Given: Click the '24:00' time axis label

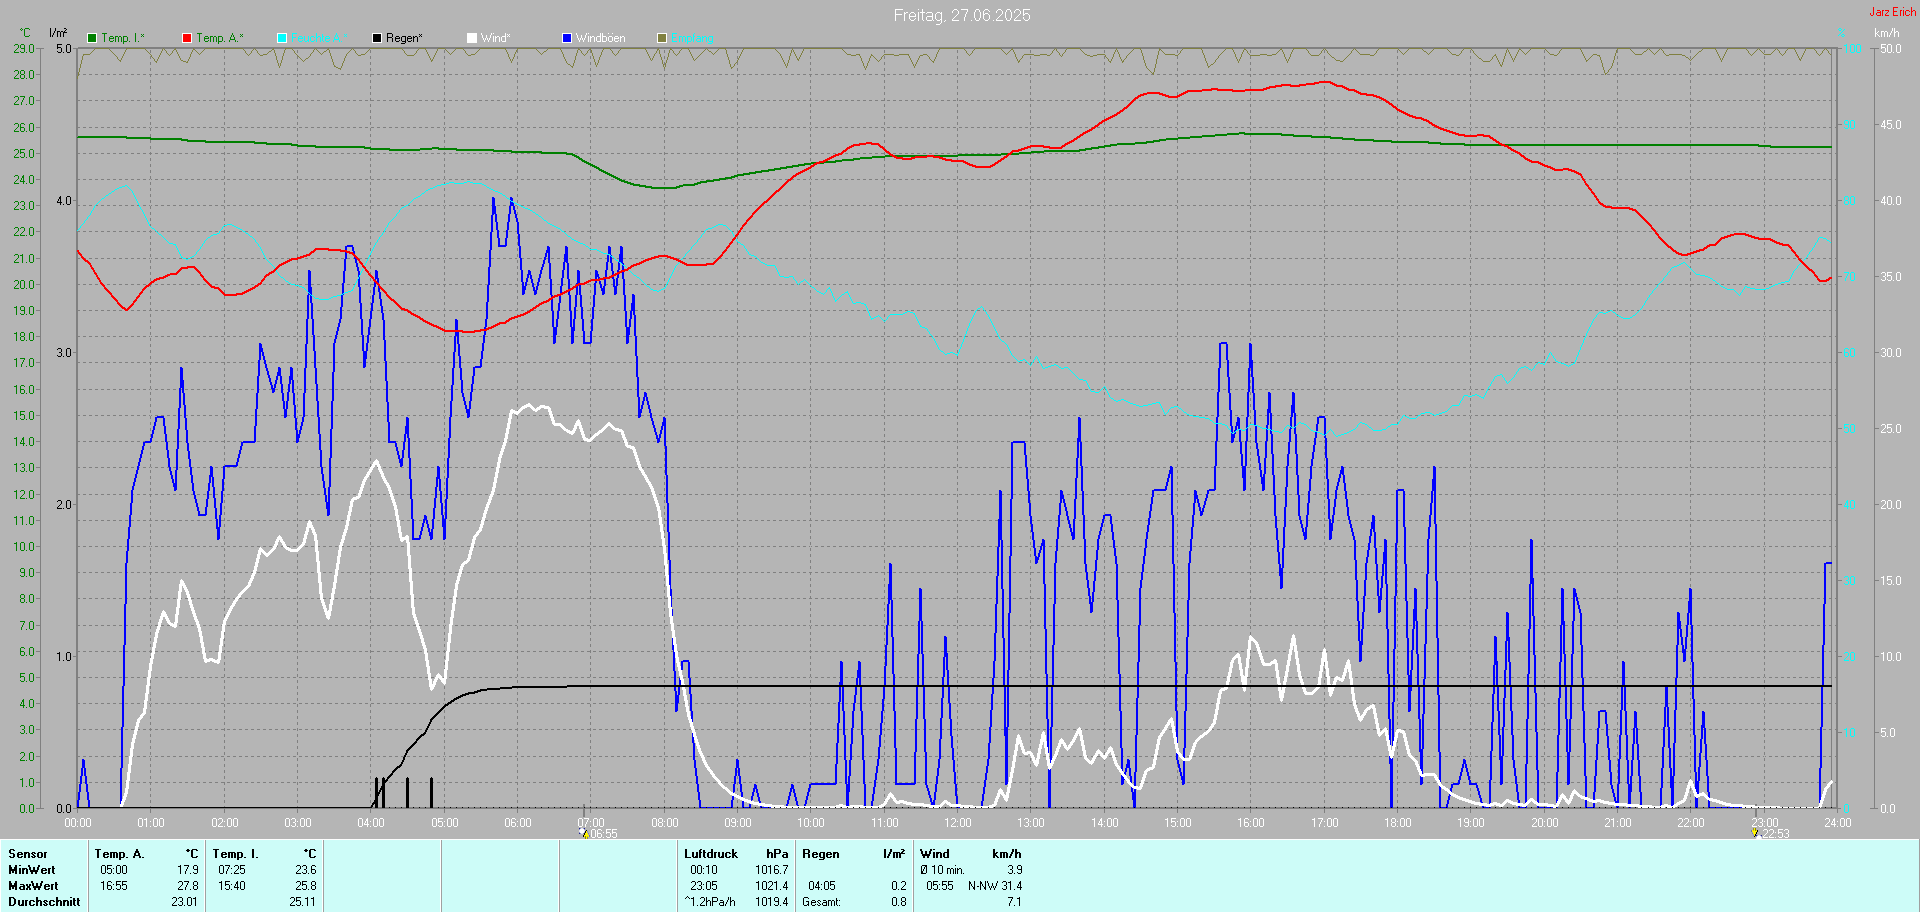Looking at the screenshot, I should (1838, 823).
